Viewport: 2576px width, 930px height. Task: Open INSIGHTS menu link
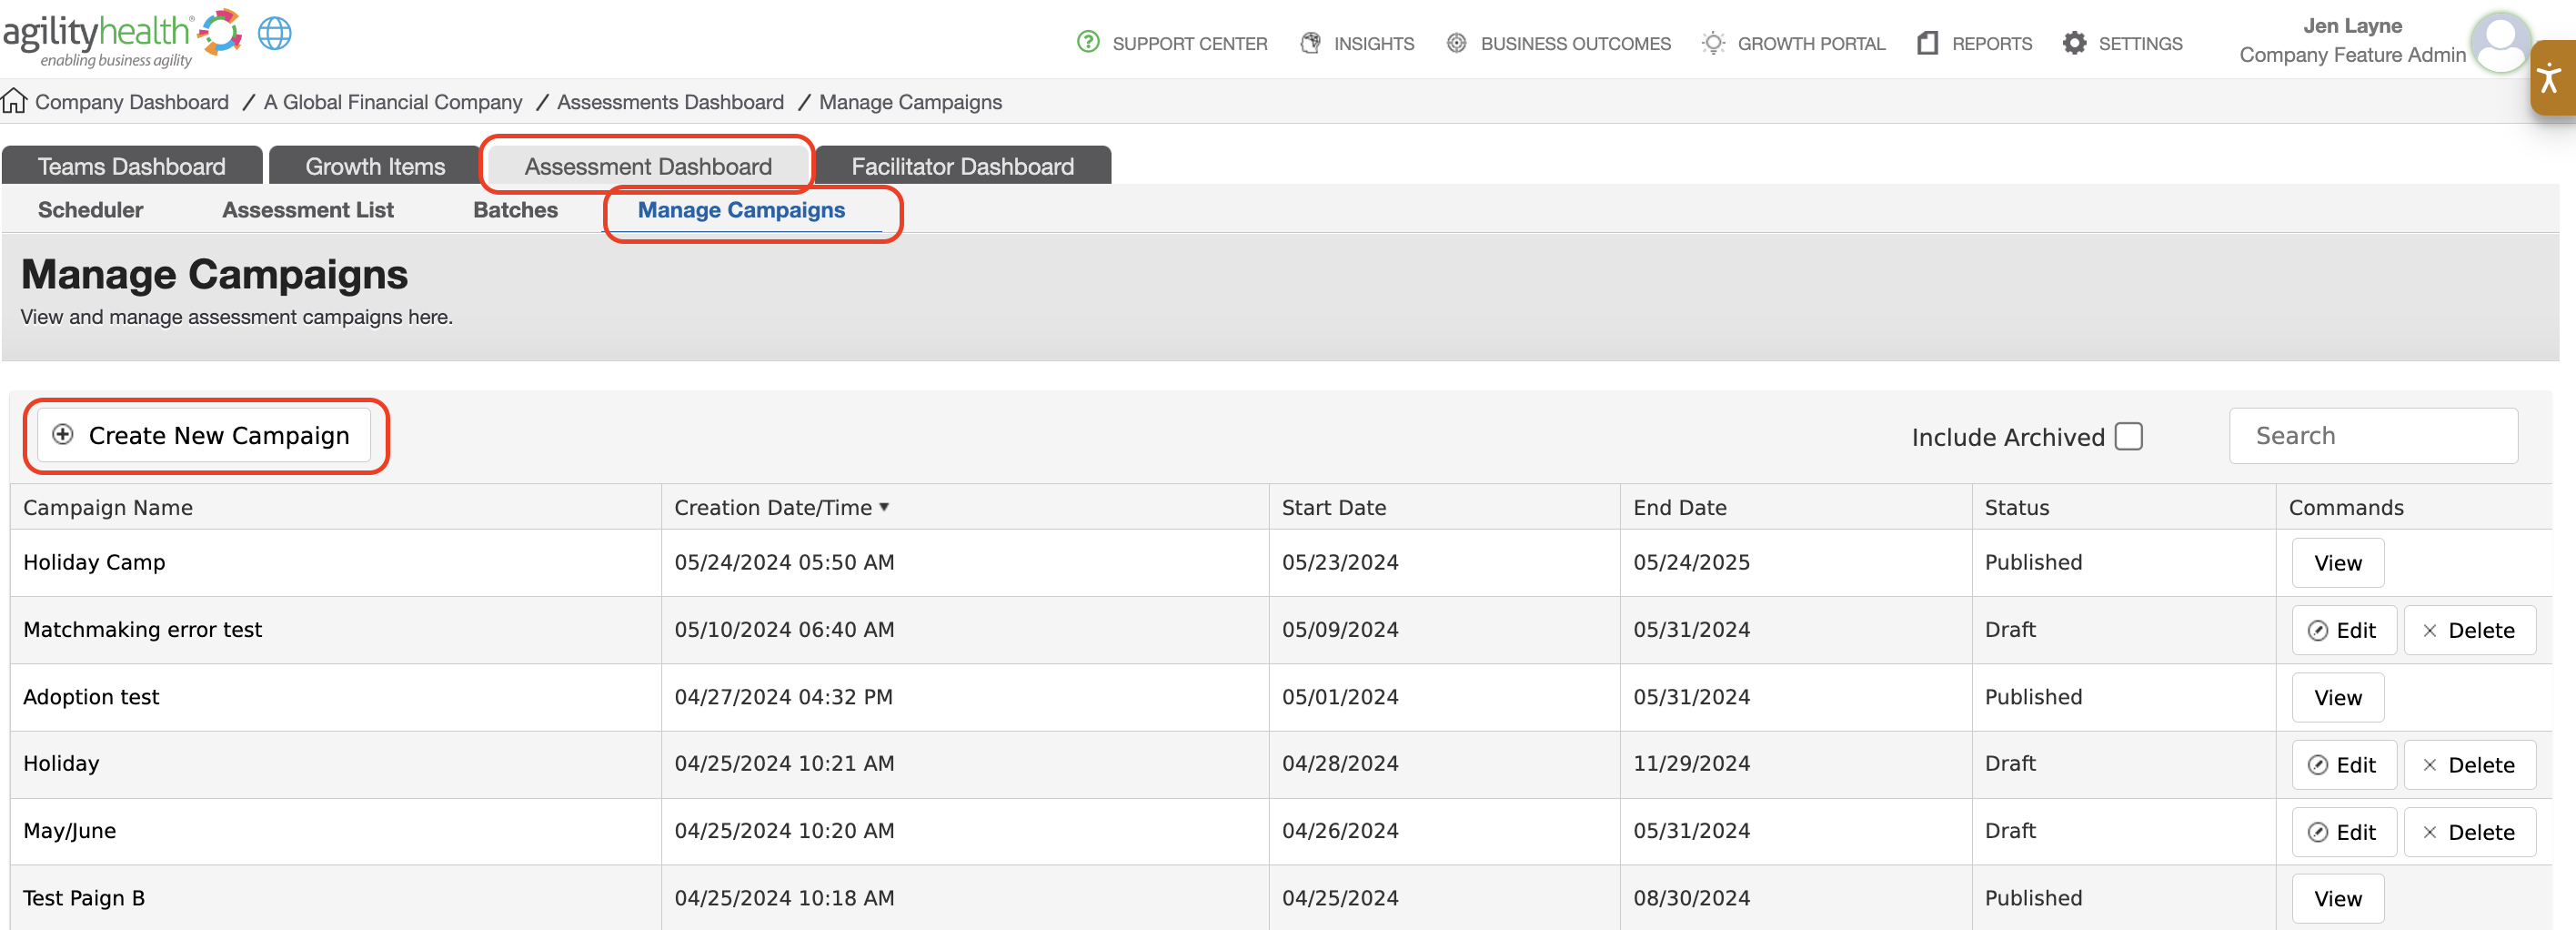pyautogui.click(x=1373, y=44)
